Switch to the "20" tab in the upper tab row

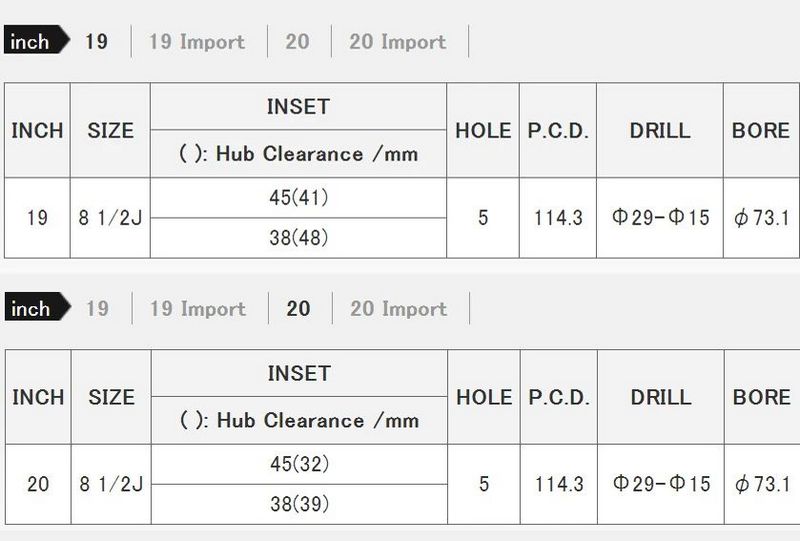[297, 42]
